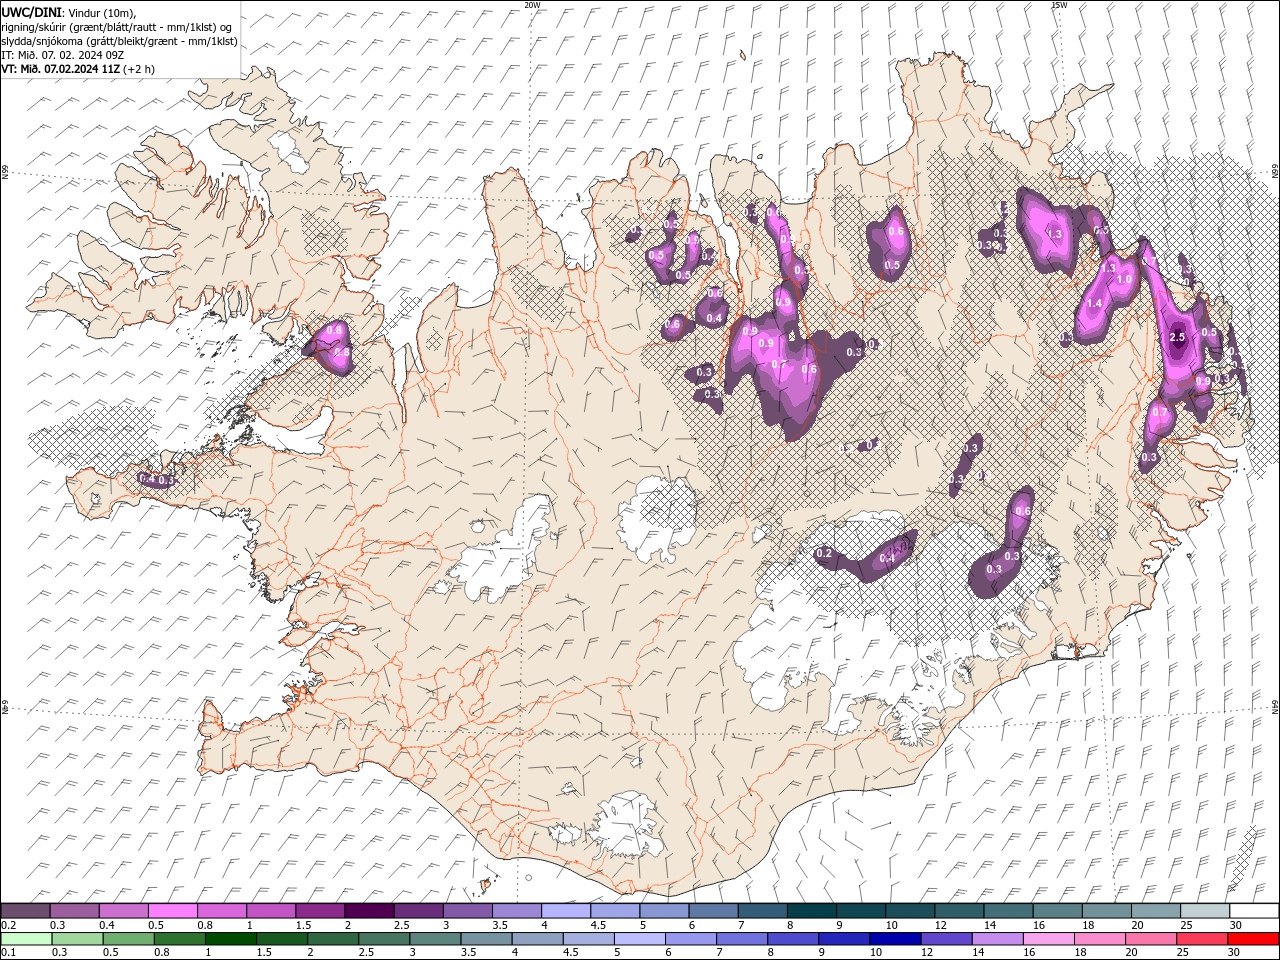1280x960 pixels.
Task: Click the 'slydda/snjókoma' legend description line
Action: point(119,41)
